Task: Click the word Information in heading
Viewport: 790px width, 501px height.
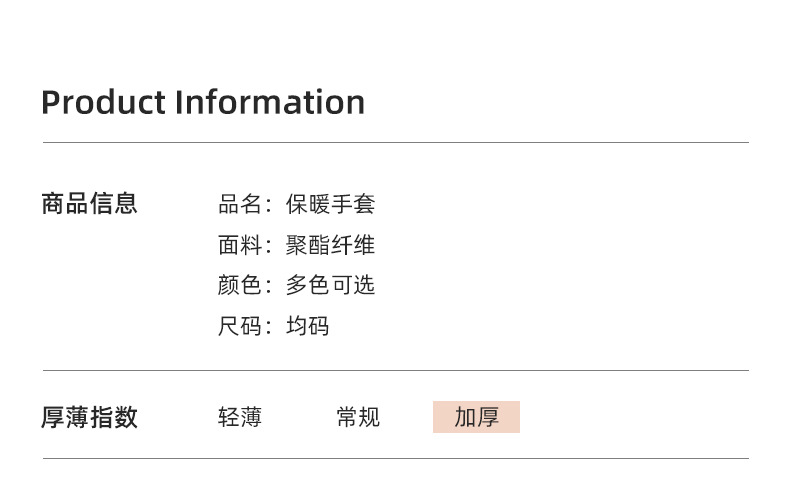Action: coord(270,102)
